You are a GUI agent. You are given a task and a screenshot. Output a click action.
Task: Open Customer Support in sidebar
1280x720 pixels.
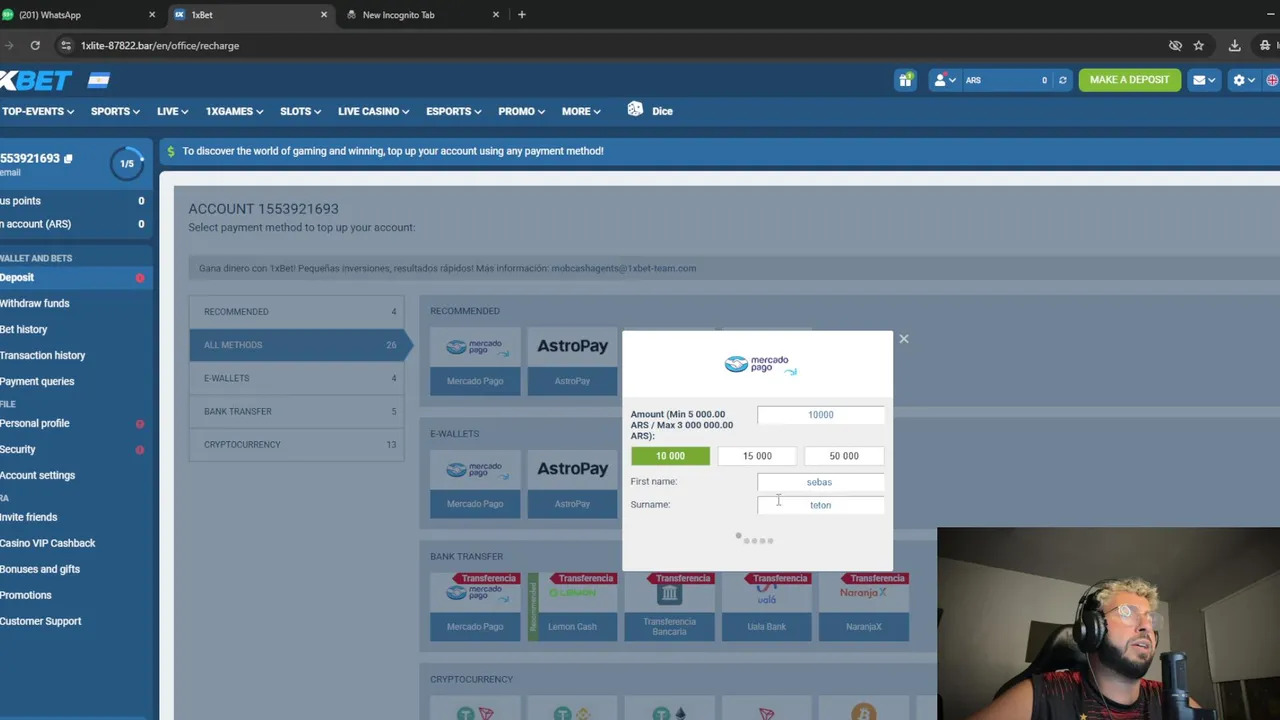coord(75,621)
